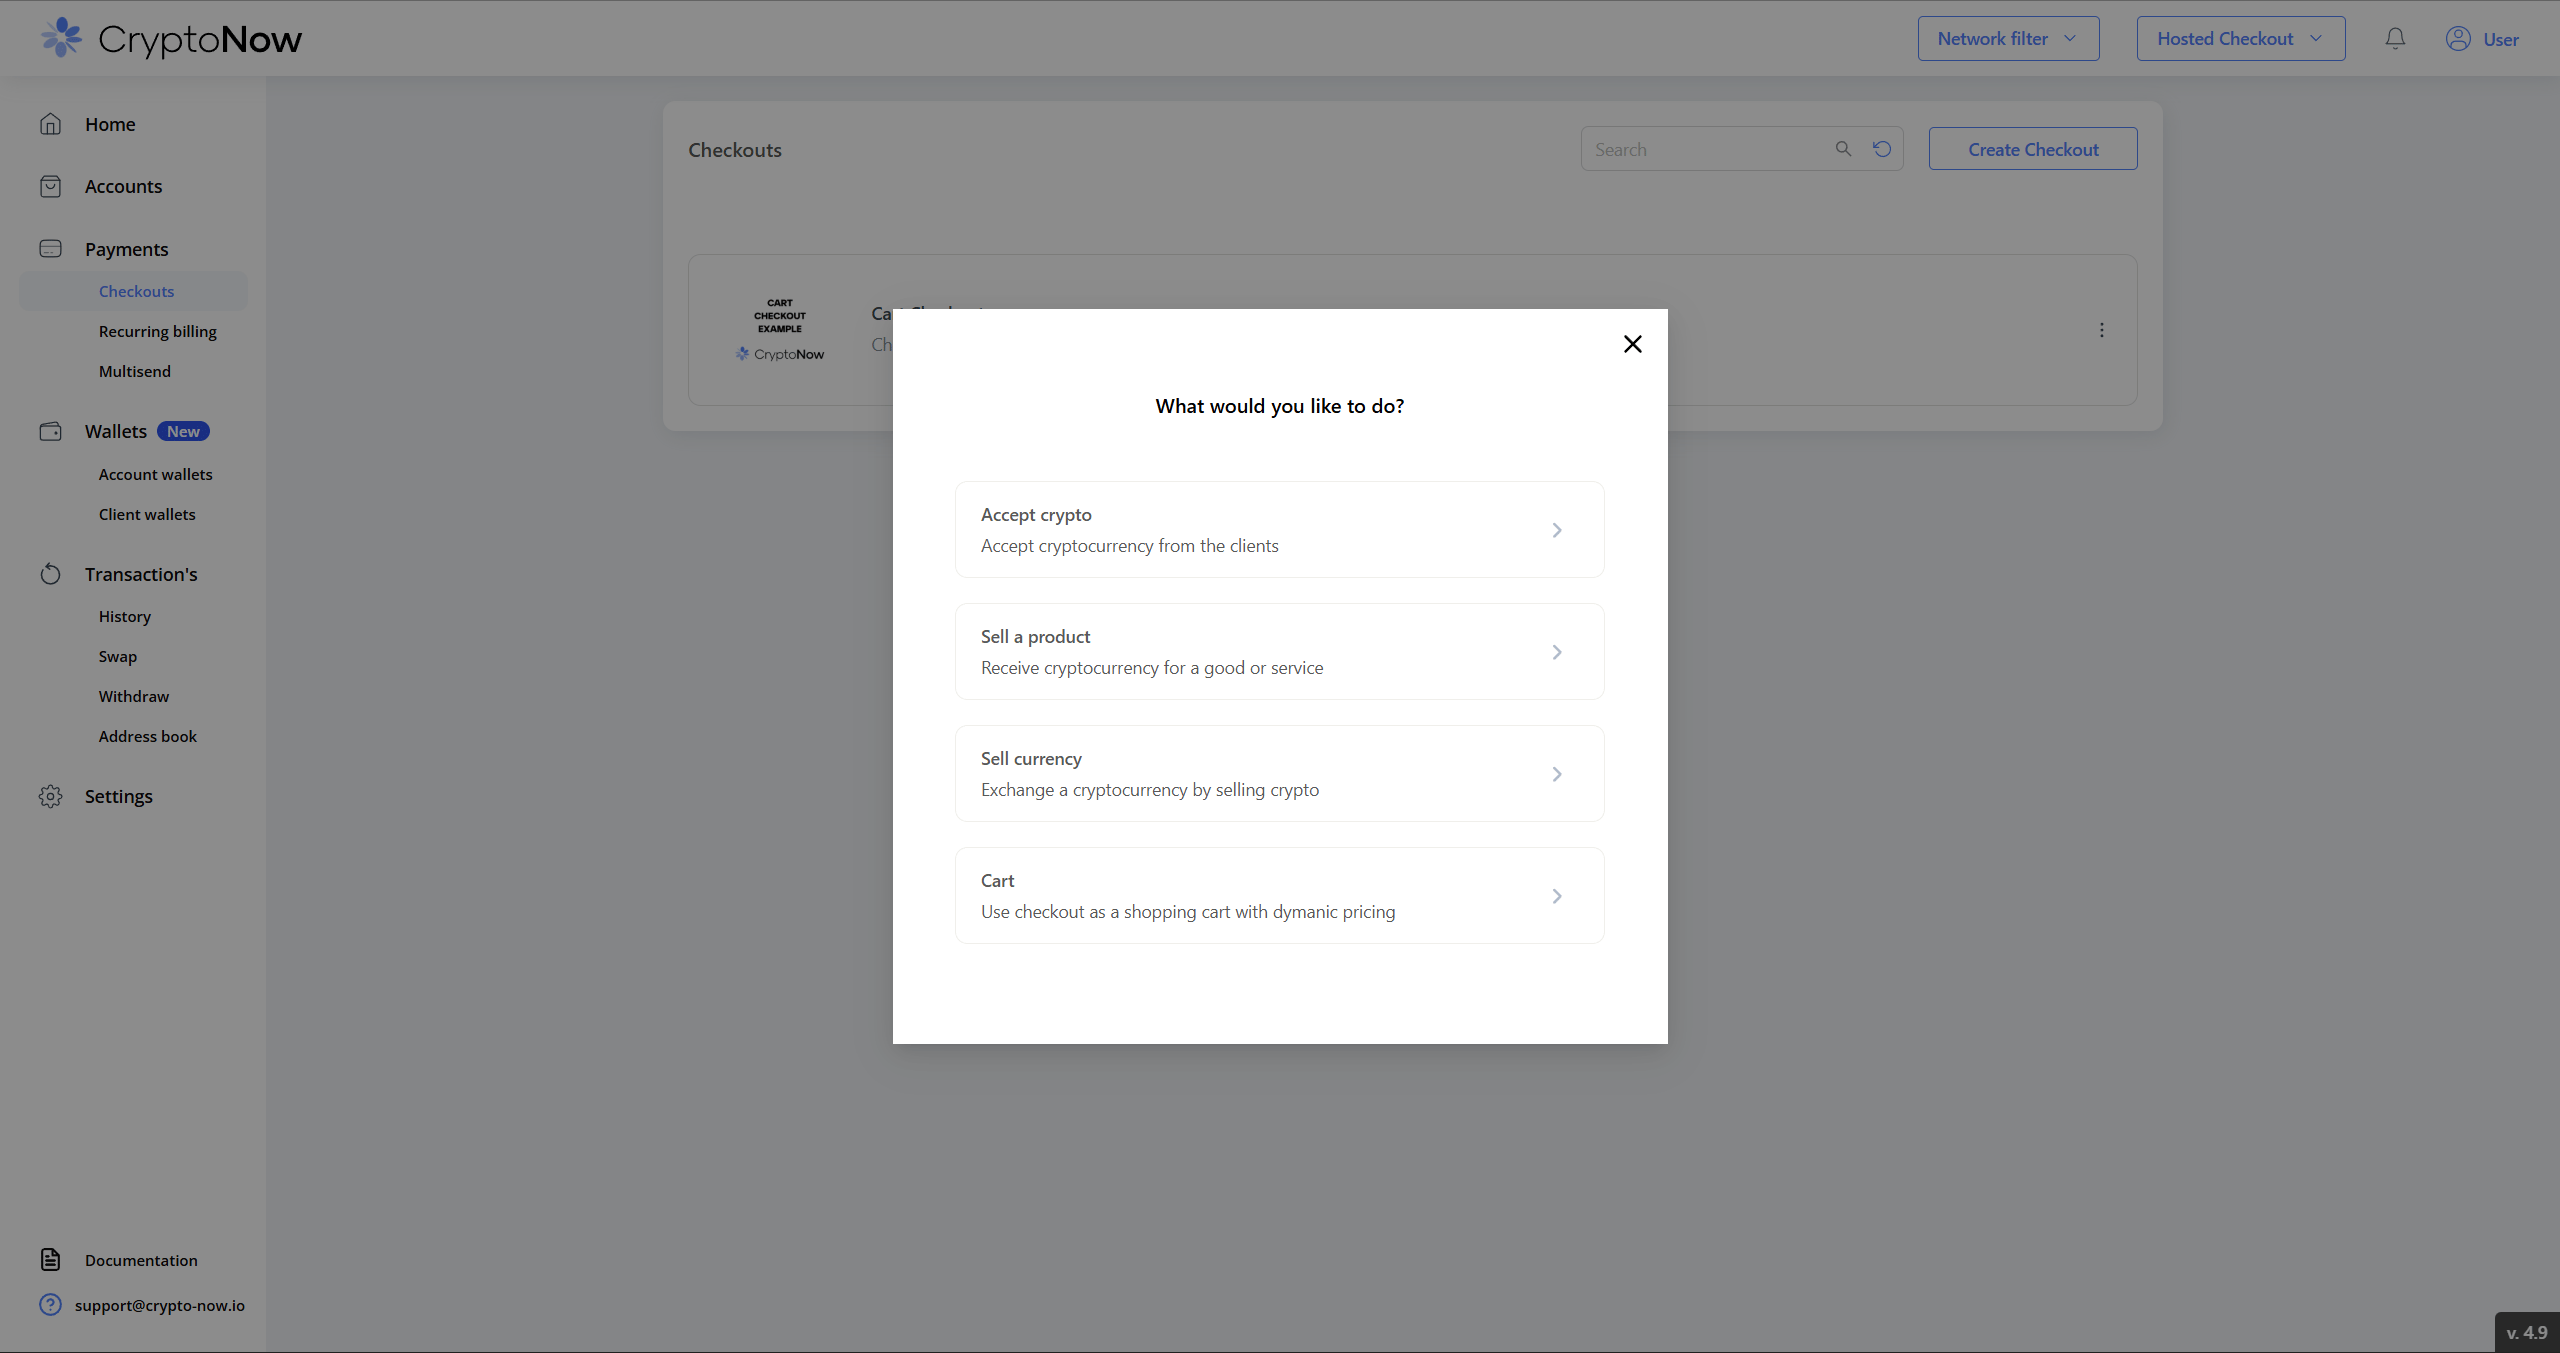Click the chevron arrow on Accept crypto
The height and width of the screenshot is (1353, 2560).
pos(1557,530)
